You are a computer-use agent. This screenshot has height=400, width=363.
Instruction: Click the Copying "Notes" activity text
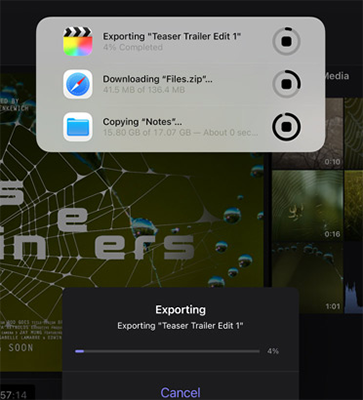tap(142, 122)
